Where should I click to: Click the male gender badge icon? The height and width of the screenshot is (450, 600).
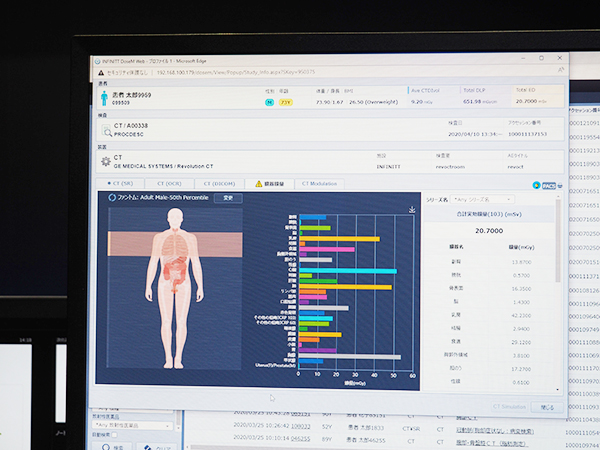point(269,102)
